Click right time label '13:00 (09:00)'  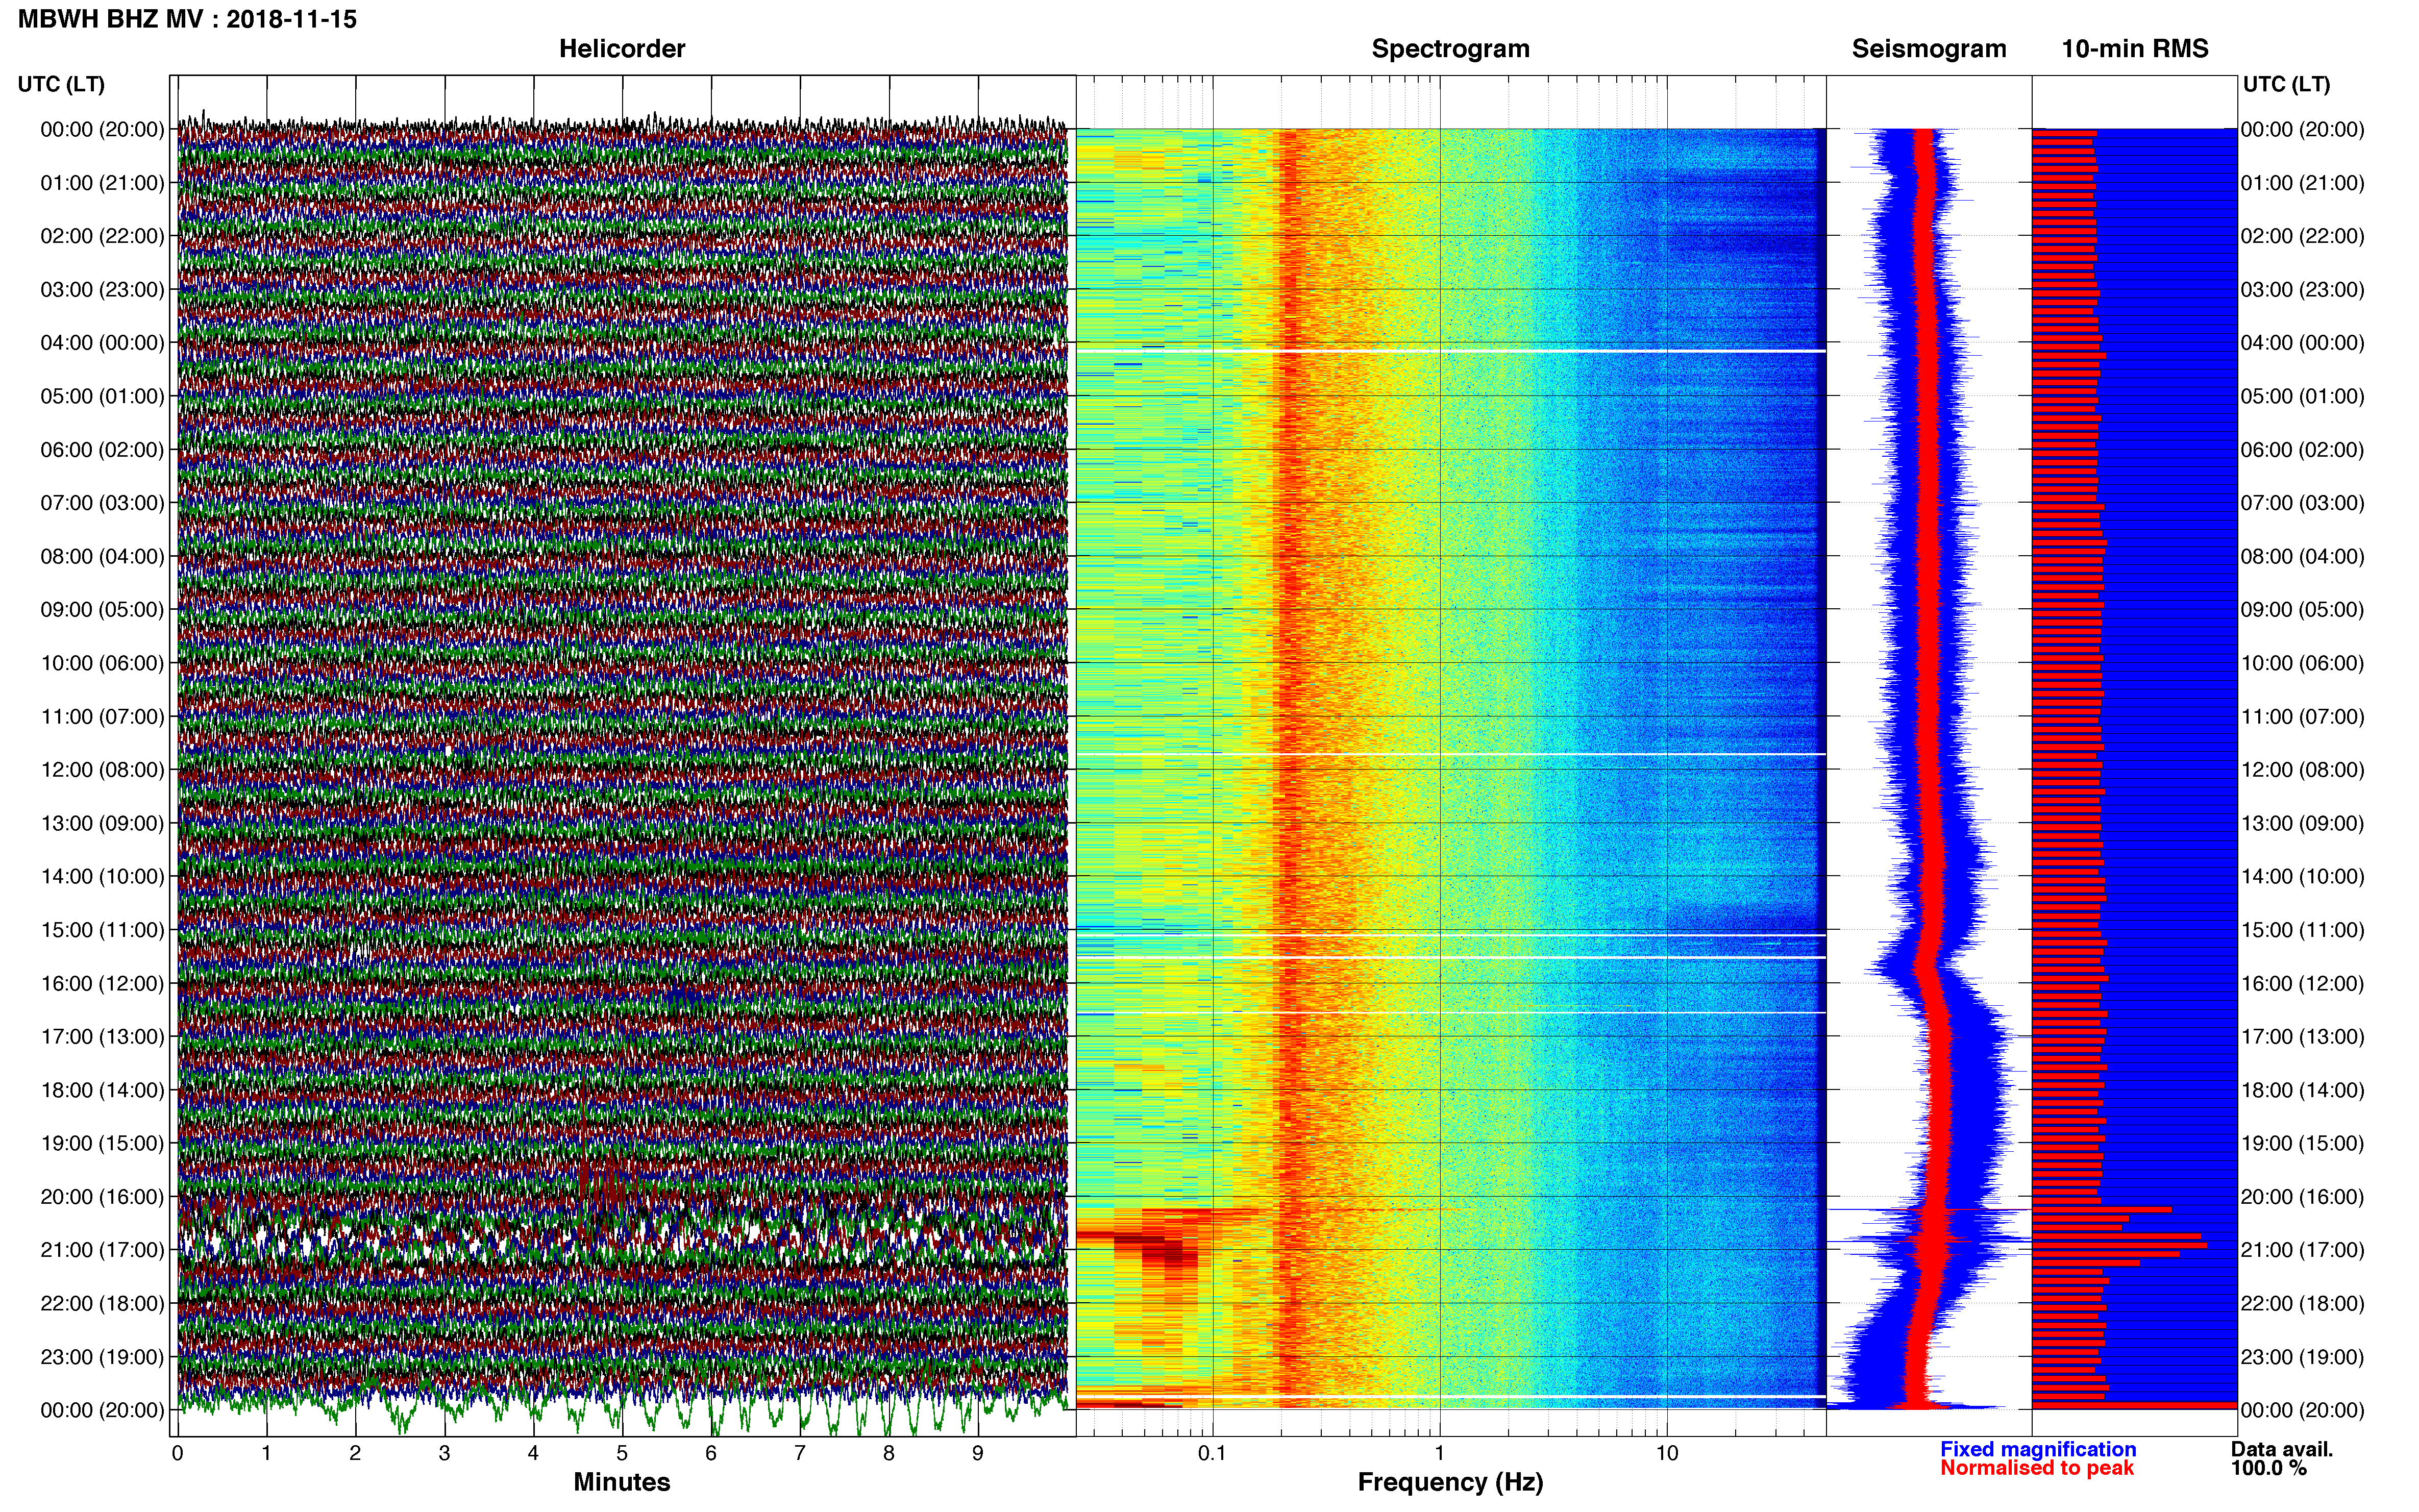2303,823
